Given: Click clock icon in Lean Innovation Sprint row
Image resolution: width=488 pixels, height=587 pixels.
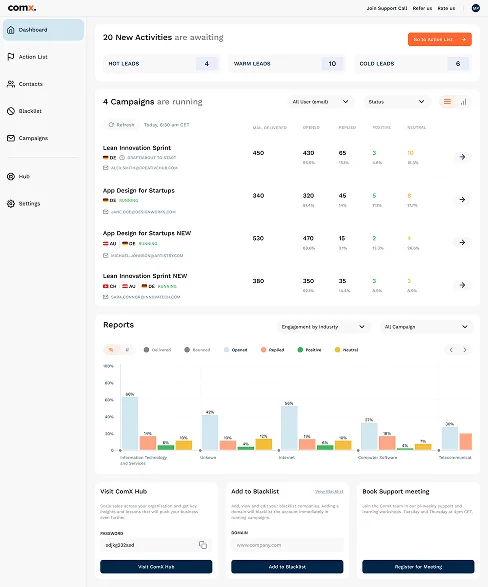Looking at the screenshot, I should click(x=122, y=158).
